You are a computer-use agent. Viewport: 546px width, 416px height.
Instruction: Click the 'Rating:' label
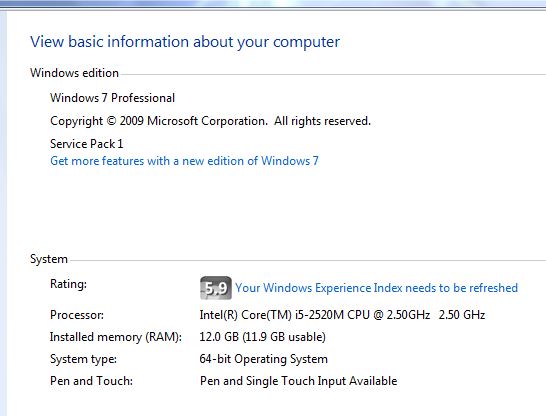click(x=68, y=284)
